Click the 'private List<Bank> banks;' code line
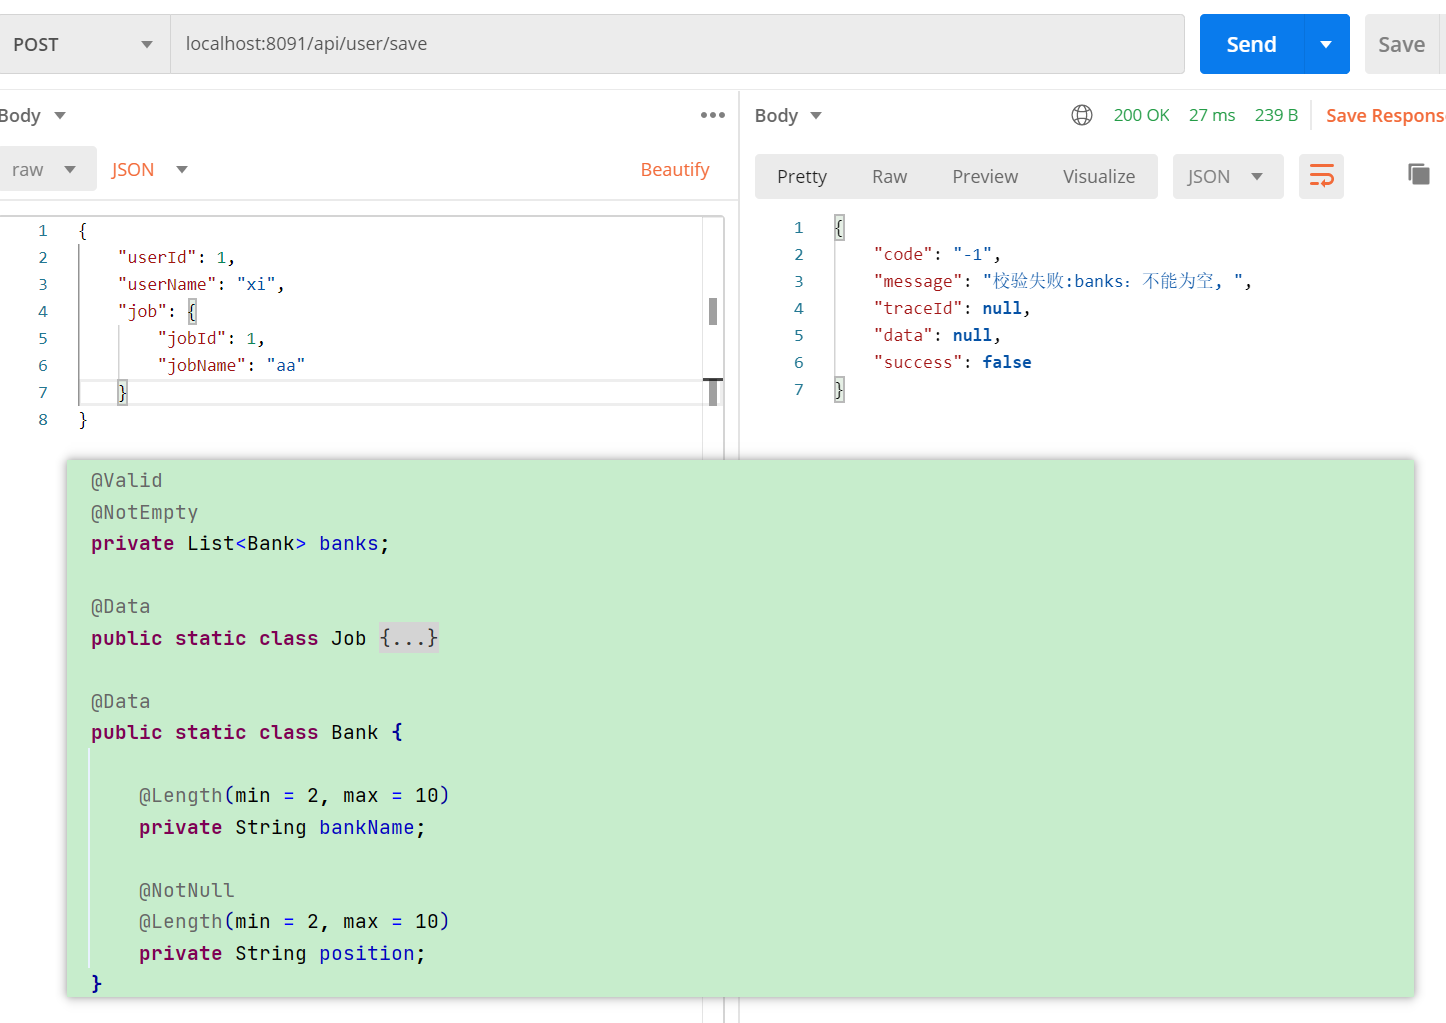Image resolution: width=1446 pixels, height=1023 pixels. [240, 544]
